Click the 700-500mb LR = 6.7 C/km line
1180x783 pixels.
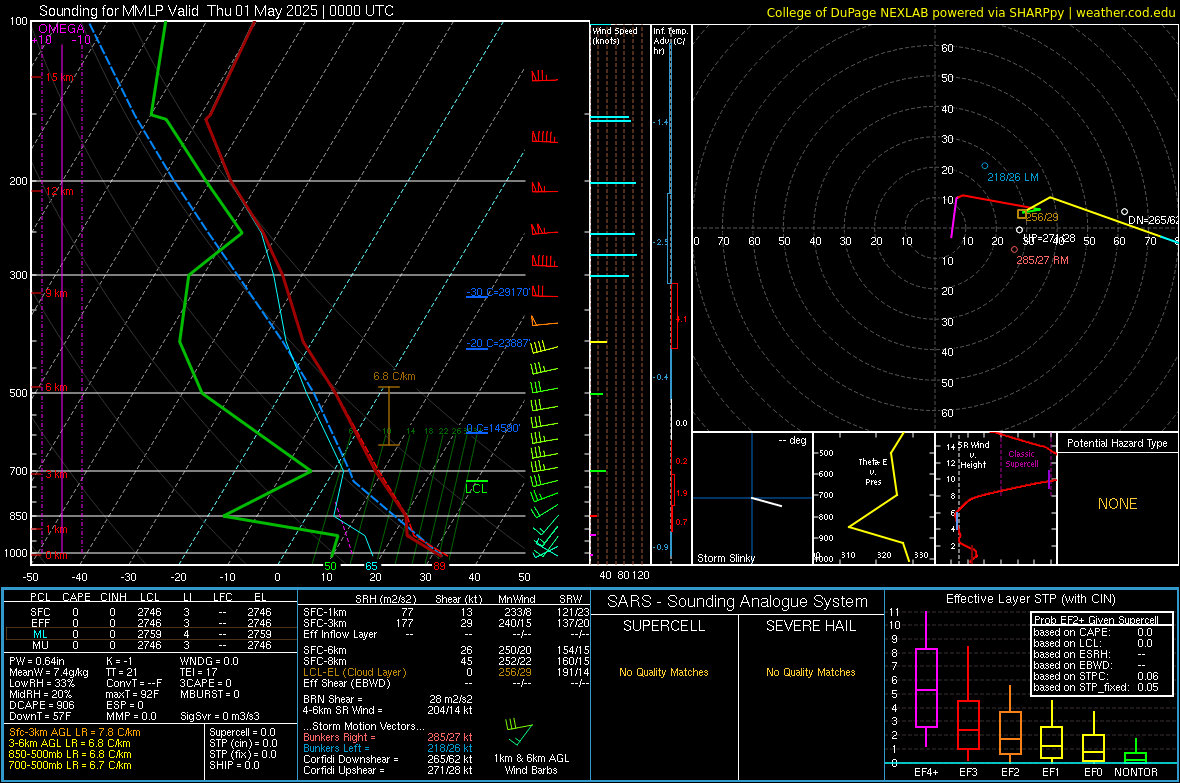pos(70,765)
